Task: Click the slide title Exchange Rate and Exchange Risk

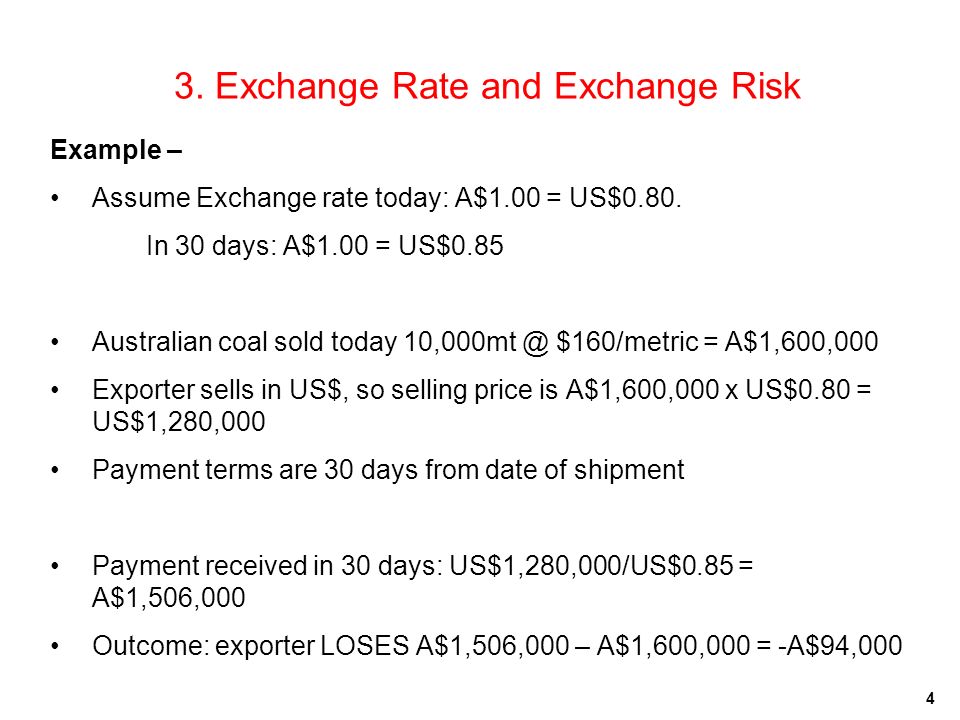Action: (x=487, y=86)
